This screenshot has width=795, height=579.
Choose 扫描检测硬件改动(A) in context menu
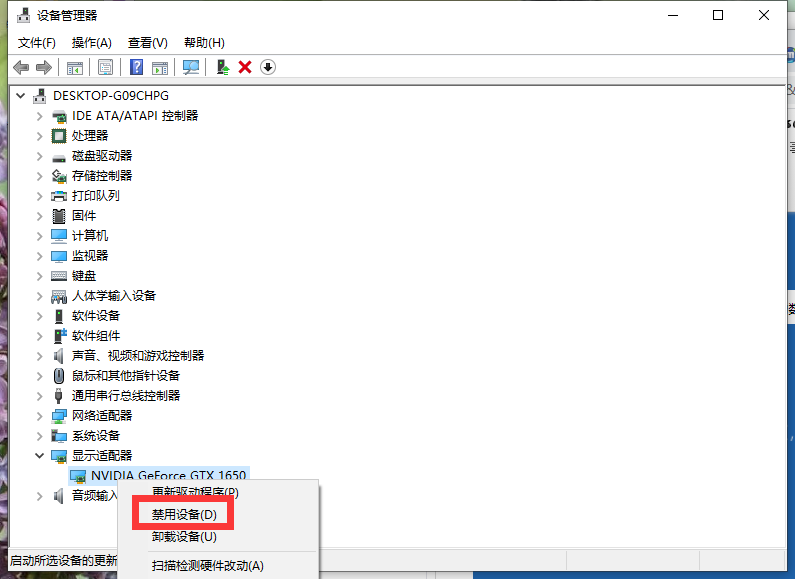[x=207, y=565]
